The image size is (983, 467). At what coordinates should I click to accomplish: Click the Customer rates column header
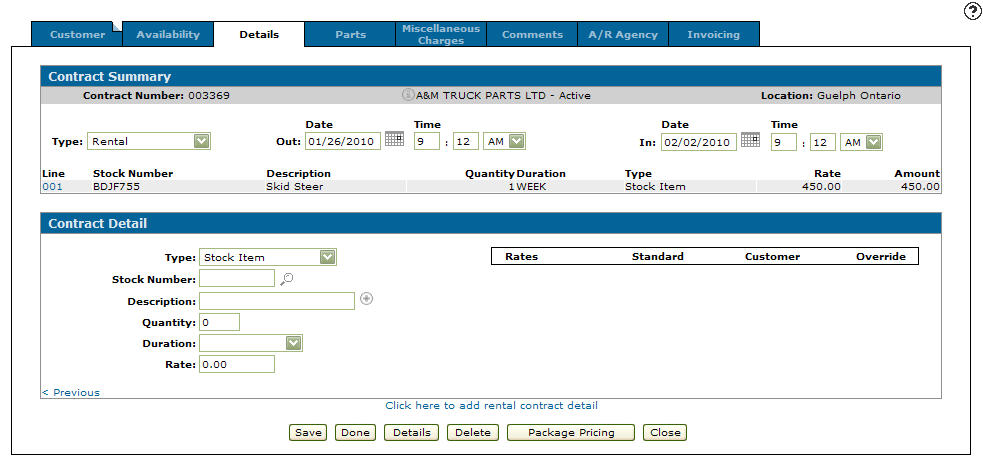(x=772, y=256)
